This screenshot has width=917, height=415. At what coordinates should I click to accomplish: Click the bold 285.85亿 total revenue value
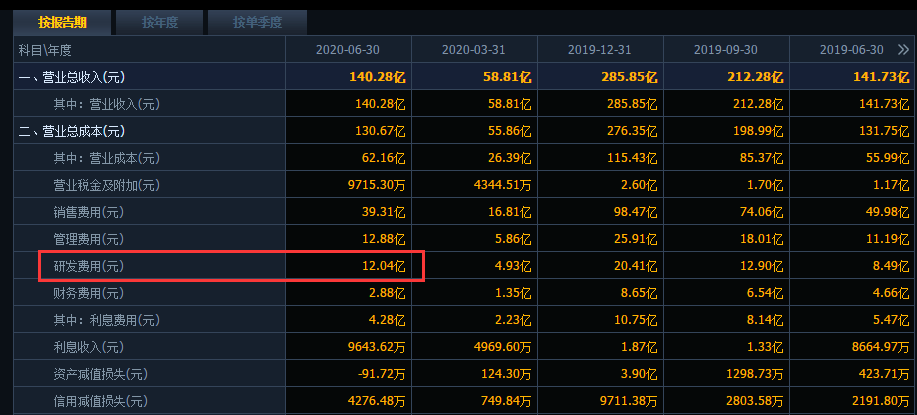(629, 77)
